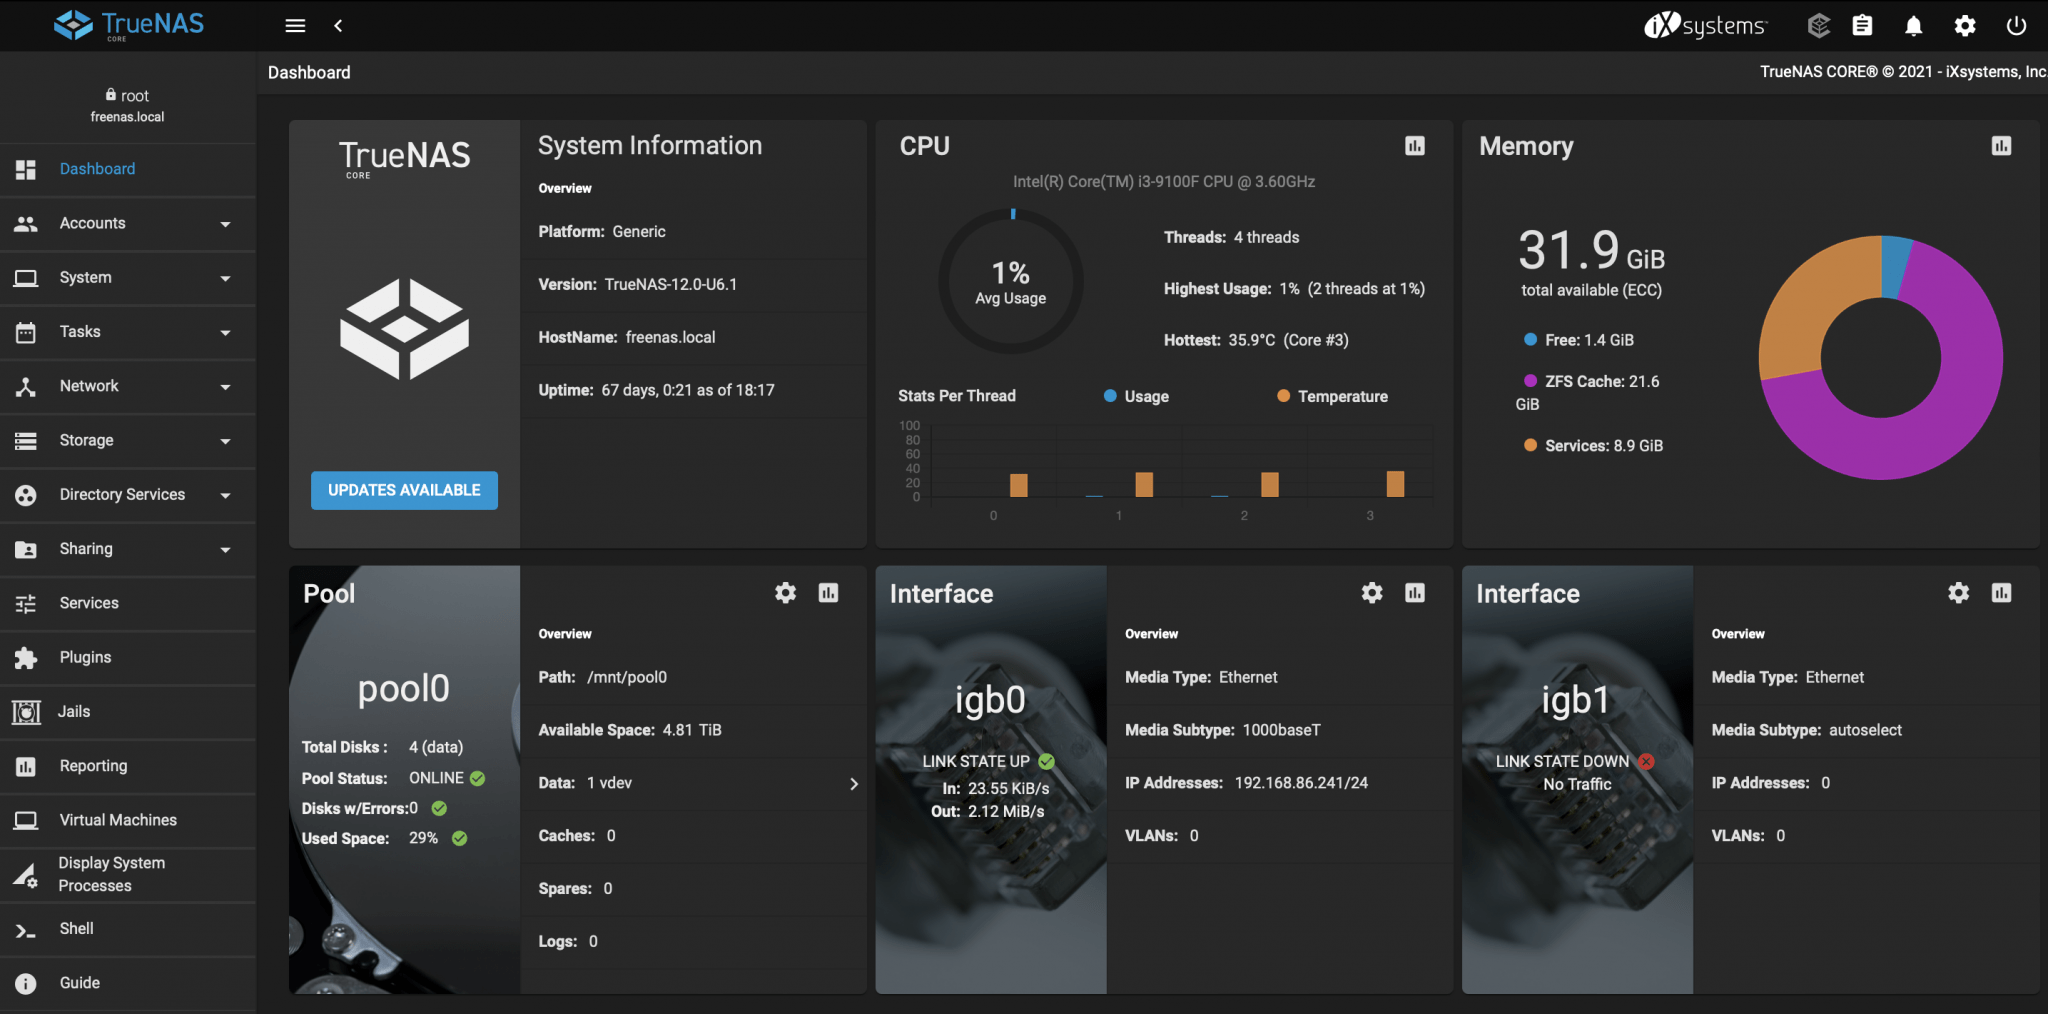Open Pool card settings gear
This screenshot has height=1014, width=2048.
(786, 593)
